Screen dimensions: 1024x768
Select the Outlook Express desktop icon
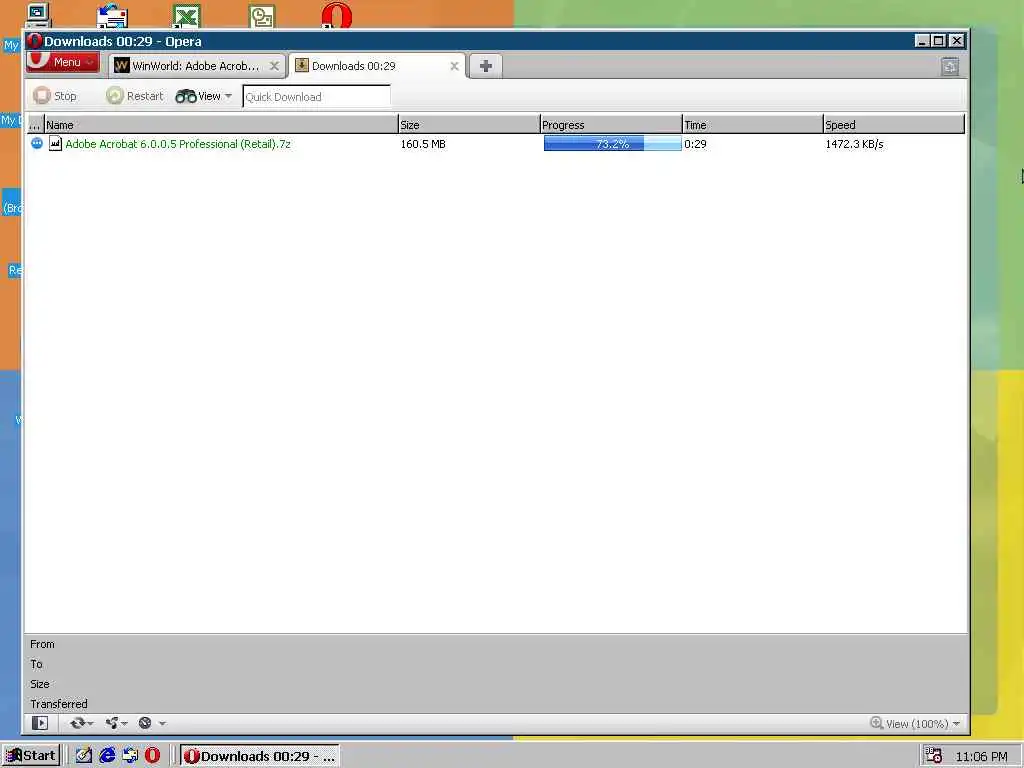112,16
